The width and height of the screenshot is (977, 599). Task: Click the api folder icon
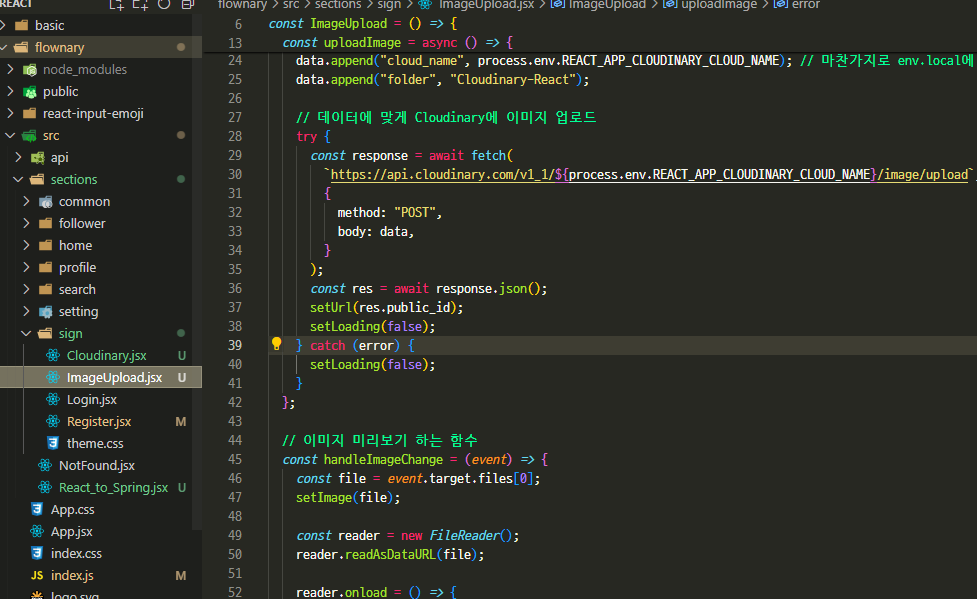pos(37,158)
